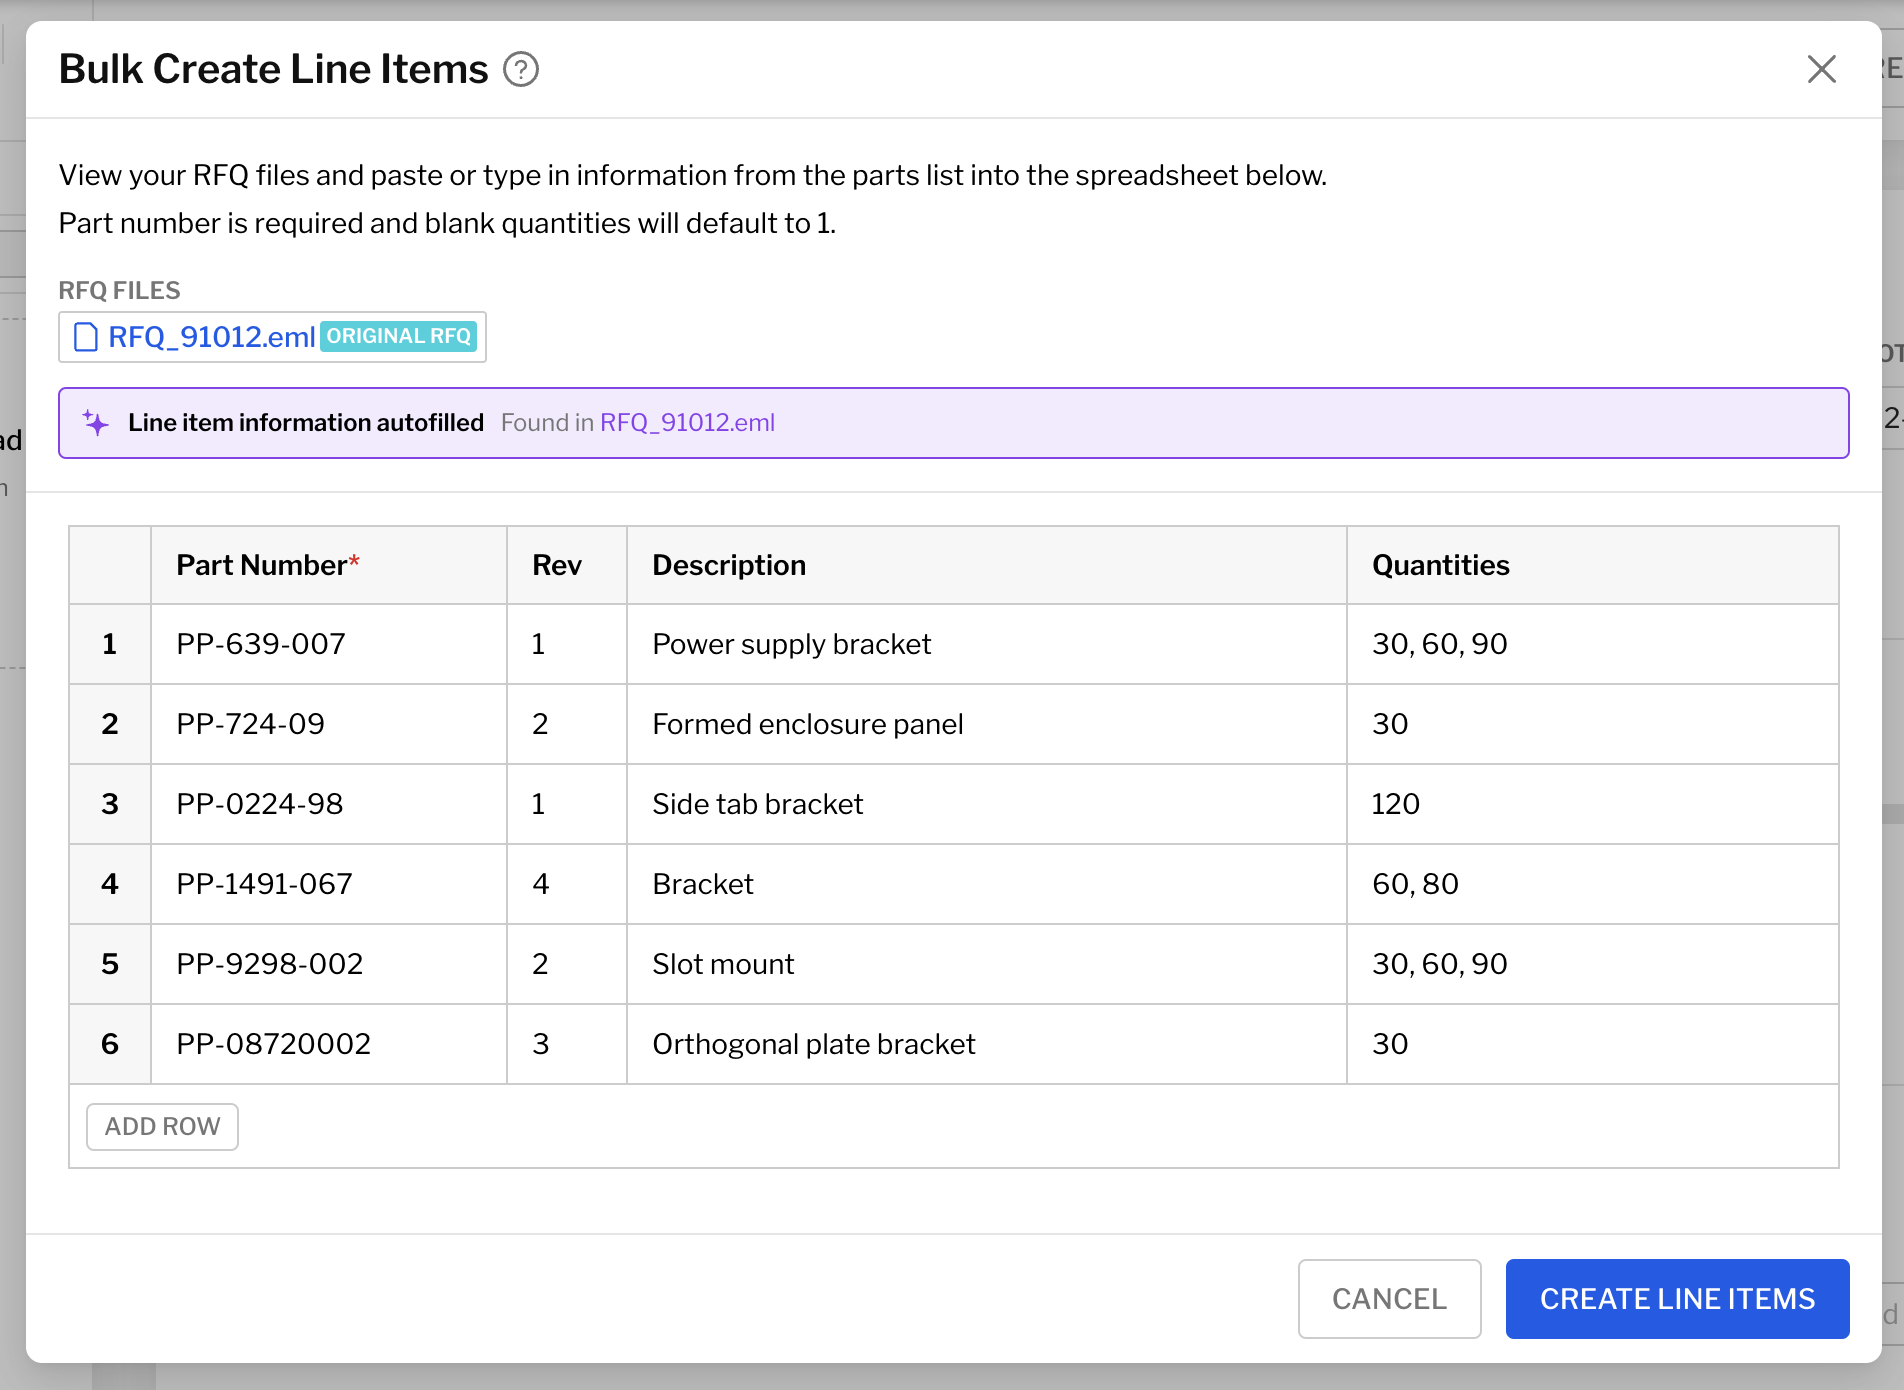Image resolution: width=1904 pixels, height=1390 pixels.
Task: Dismiss the dialog with the X icon
Action: (1822, 69)
